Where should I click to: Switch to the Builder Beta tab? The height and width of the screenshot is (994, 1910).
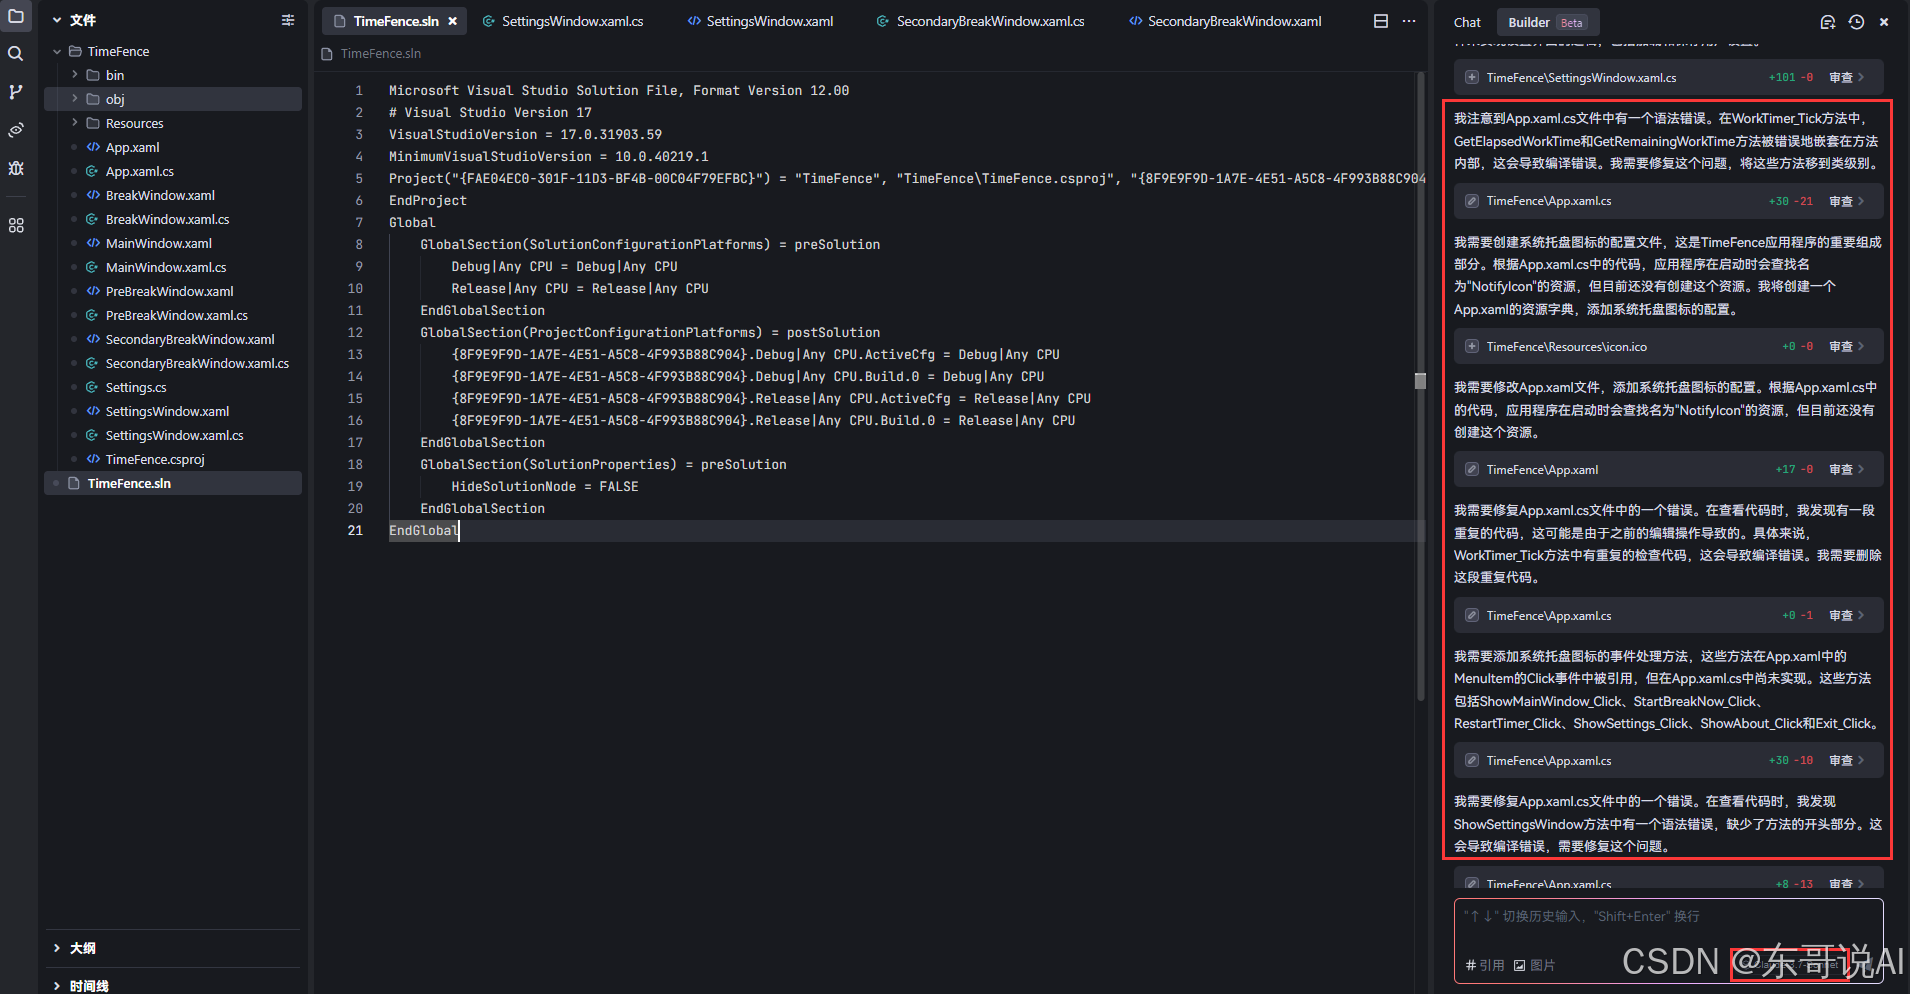(x=1548, y=22)
